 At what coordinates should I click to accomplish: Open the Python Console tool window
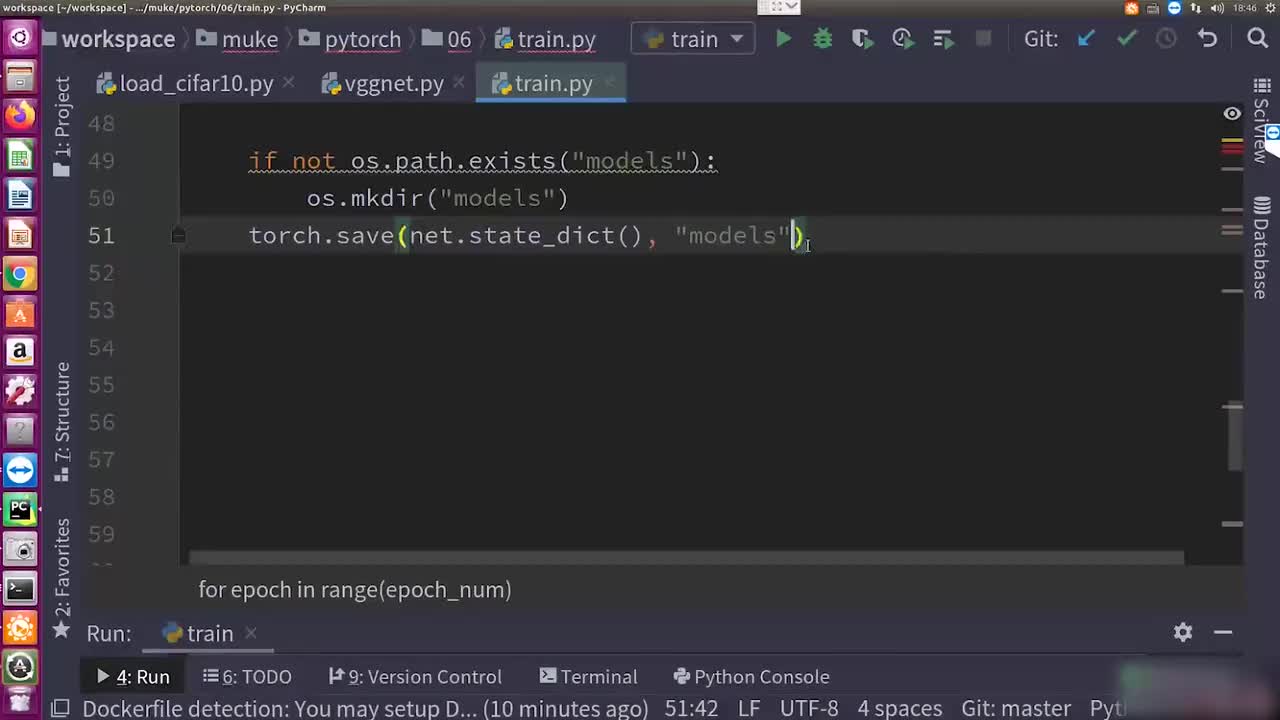751,677
